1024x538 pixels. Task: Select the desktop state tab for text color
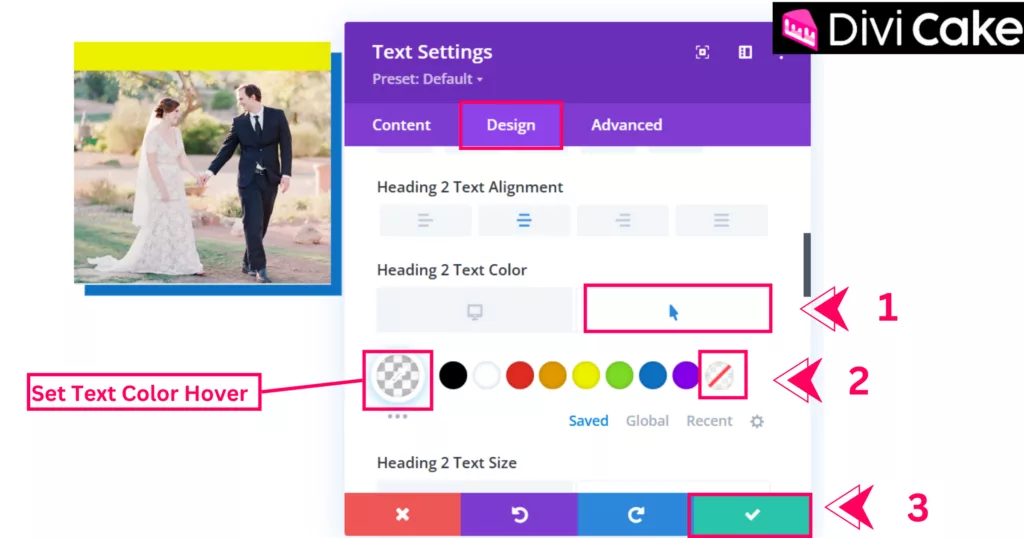click(x=475, y=311)
